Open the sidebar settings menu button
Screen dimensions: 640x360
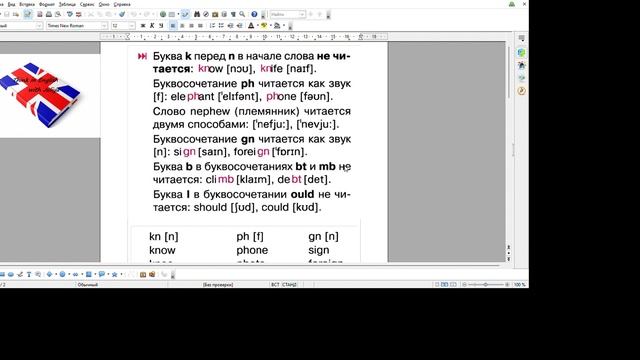click(521, 38)
